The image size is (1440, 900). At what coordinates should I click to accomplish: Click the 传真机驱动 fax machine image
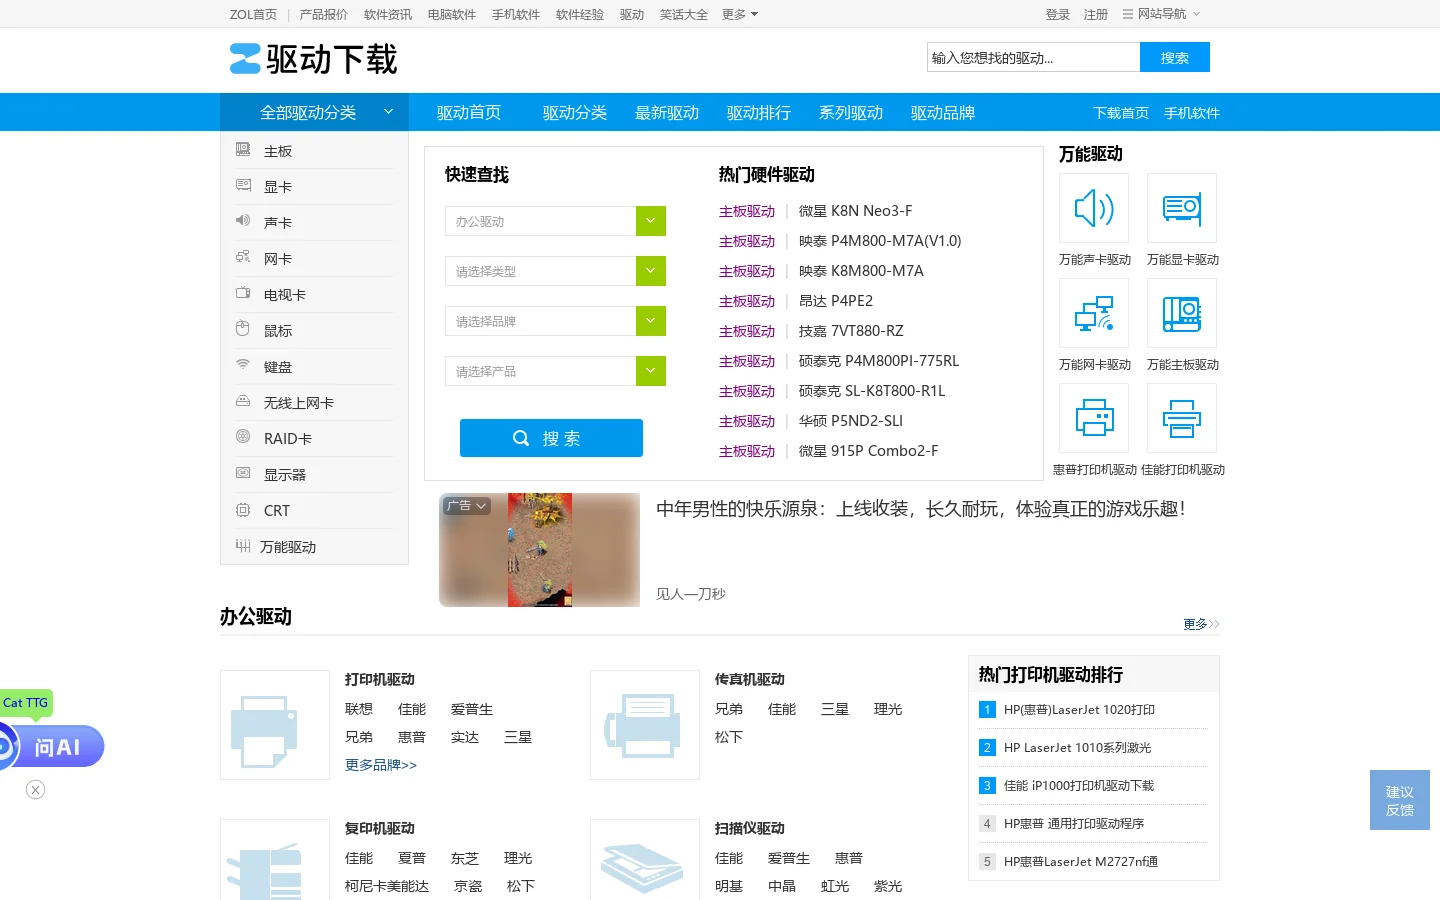pos(645,725)
